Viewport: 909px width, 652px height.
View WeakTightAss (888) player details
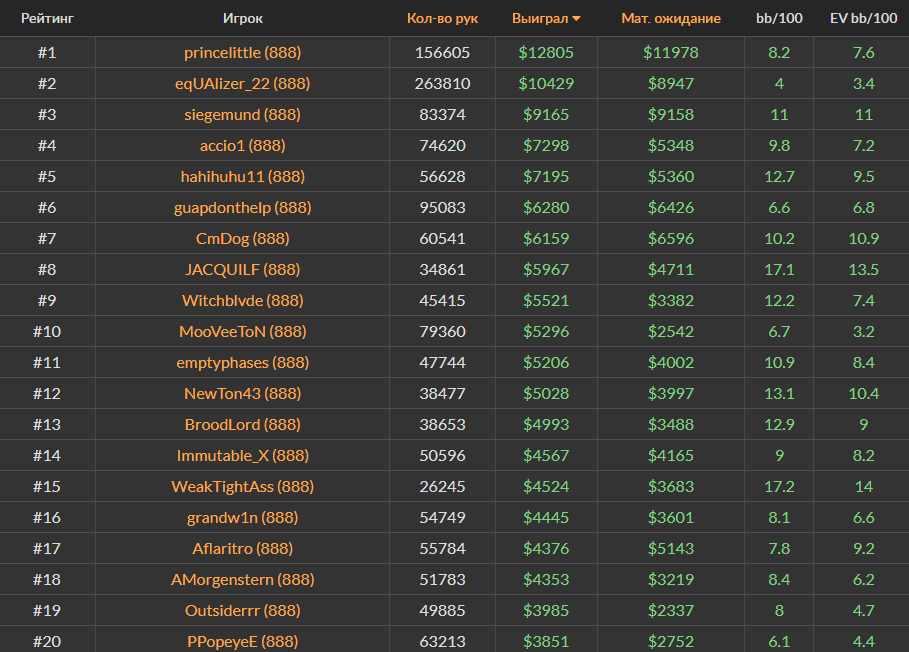point(242,486)
